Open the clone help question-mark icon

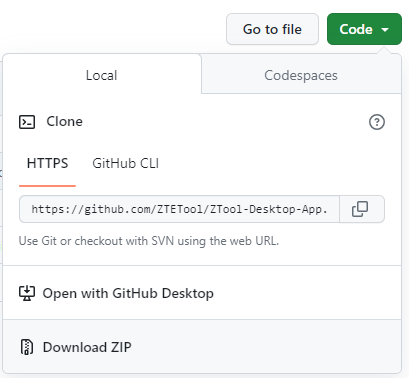click(x=377, y=122)
